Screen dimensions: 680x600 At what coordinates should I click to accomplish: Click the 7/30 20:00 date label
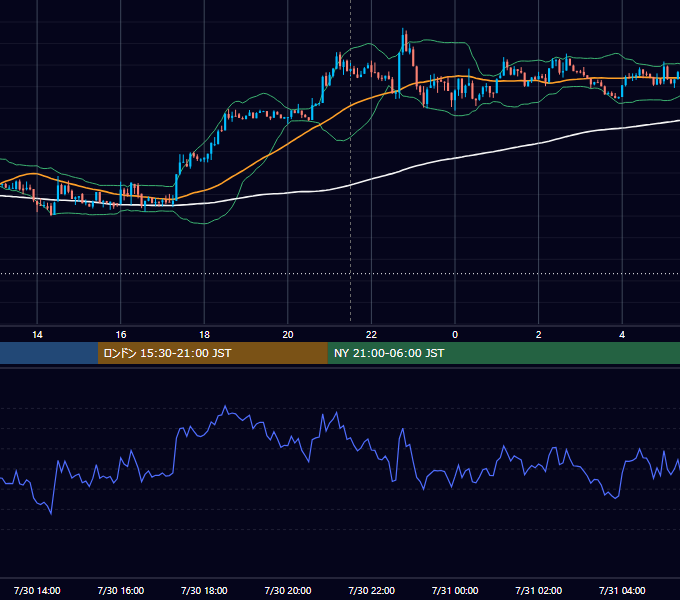pyautogui.click(x=288, y=590)
